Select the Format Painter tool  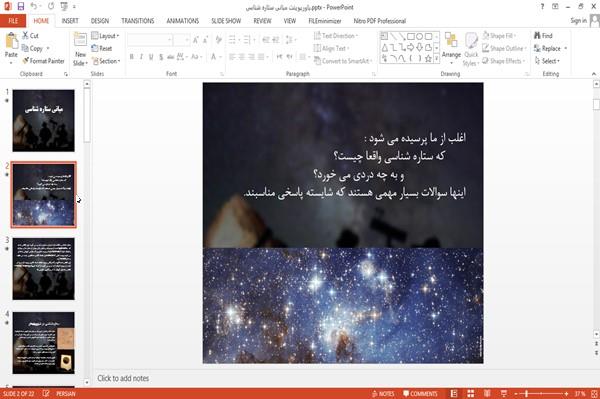point(43,61)
